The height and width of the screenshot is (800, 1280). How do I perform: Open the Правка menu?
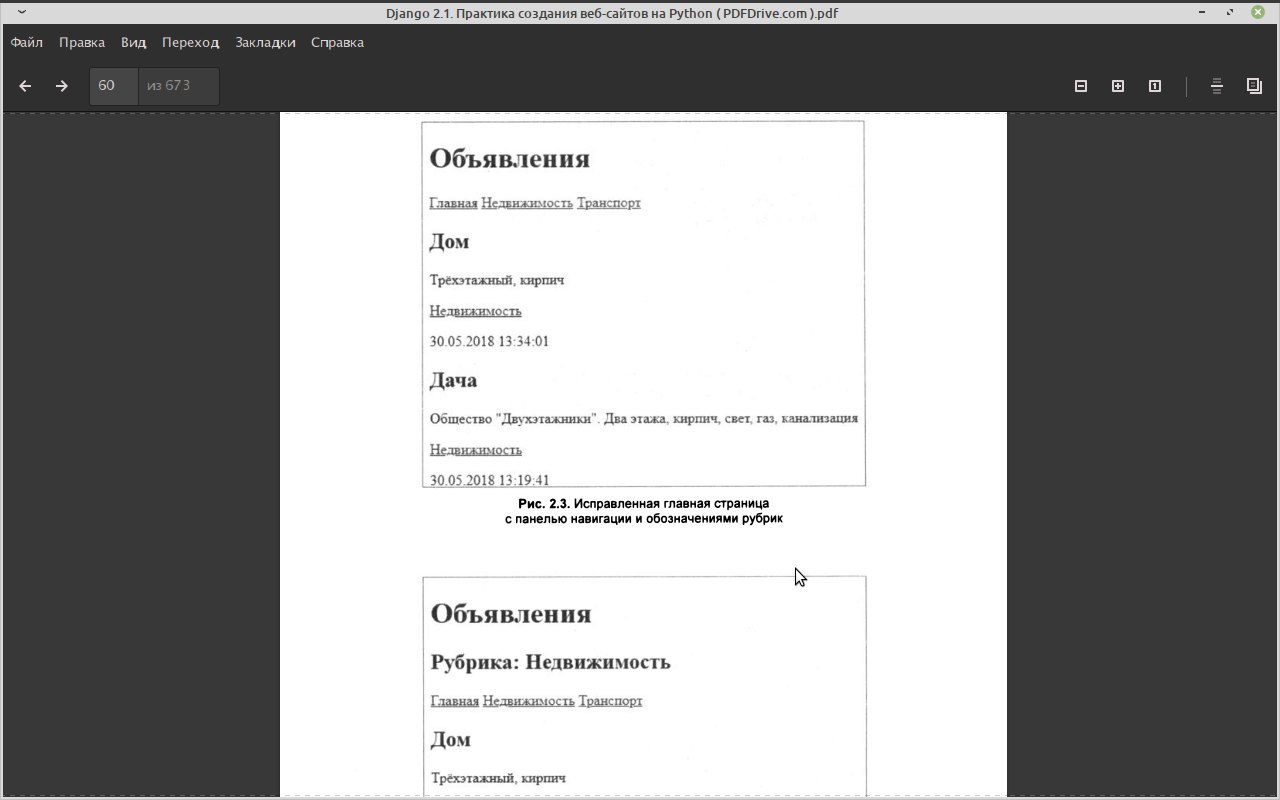click(82, 42)
